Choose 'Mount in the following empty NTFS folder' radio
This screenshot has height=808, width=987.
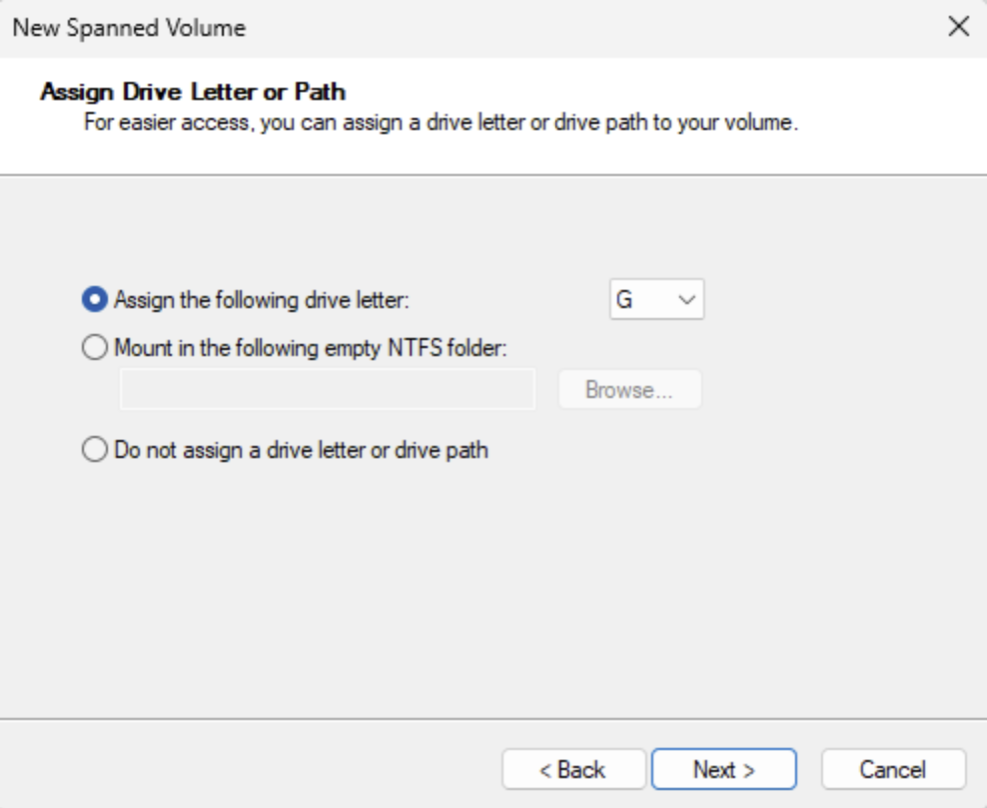click(x=95, y=348)
